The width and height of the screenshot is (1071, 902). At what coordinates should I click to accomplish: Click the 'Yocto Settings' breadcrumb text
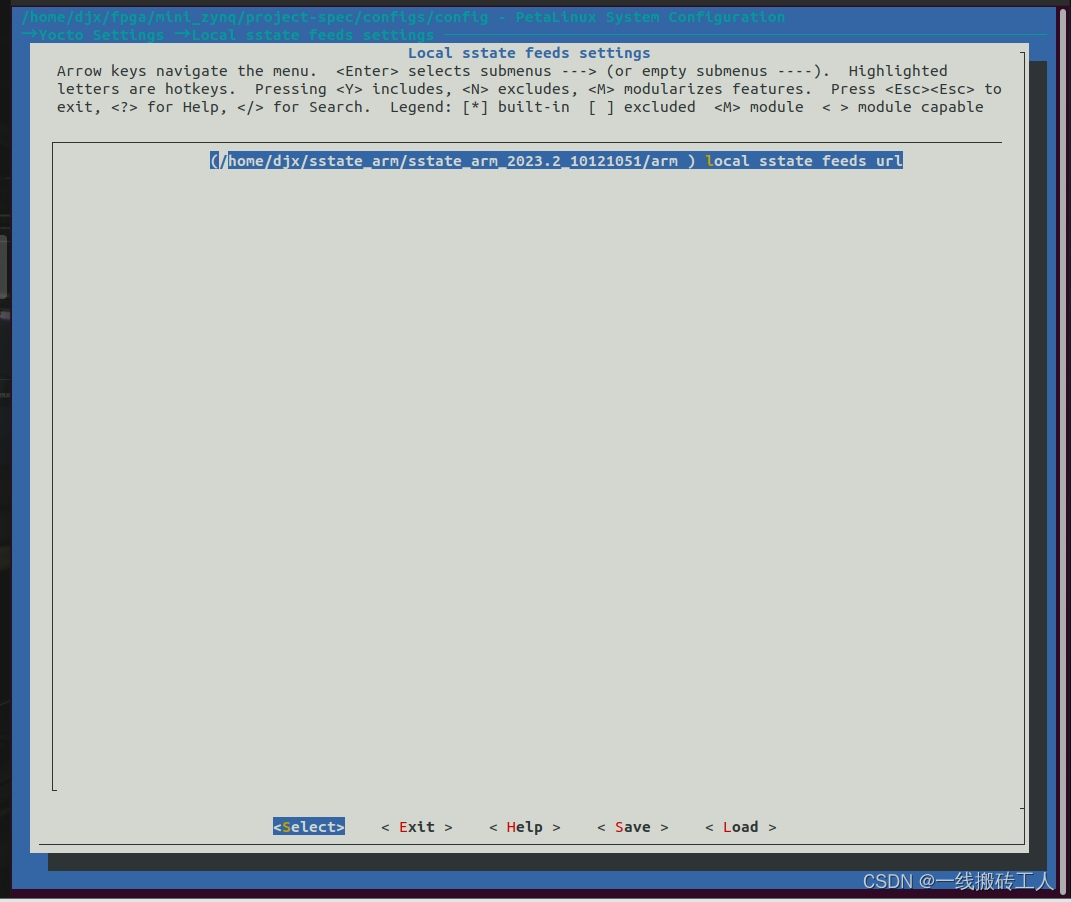101,35
